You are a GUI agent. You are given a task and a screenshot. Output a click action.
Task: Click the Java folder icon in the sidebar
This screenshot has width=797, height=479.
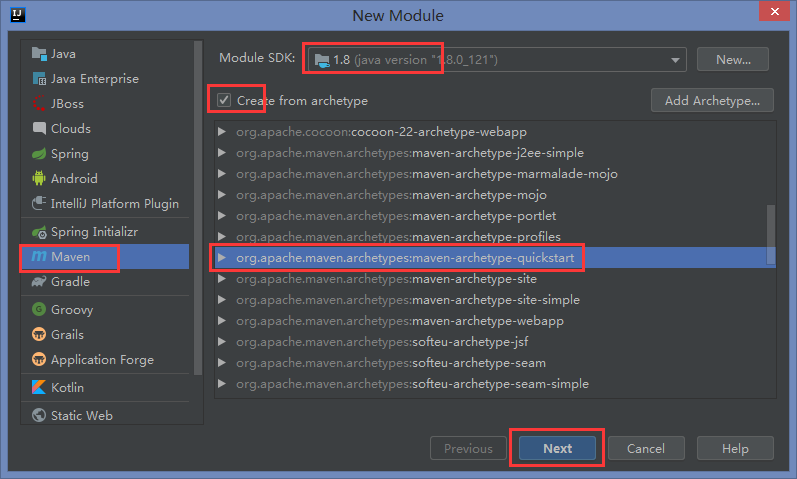39,53
